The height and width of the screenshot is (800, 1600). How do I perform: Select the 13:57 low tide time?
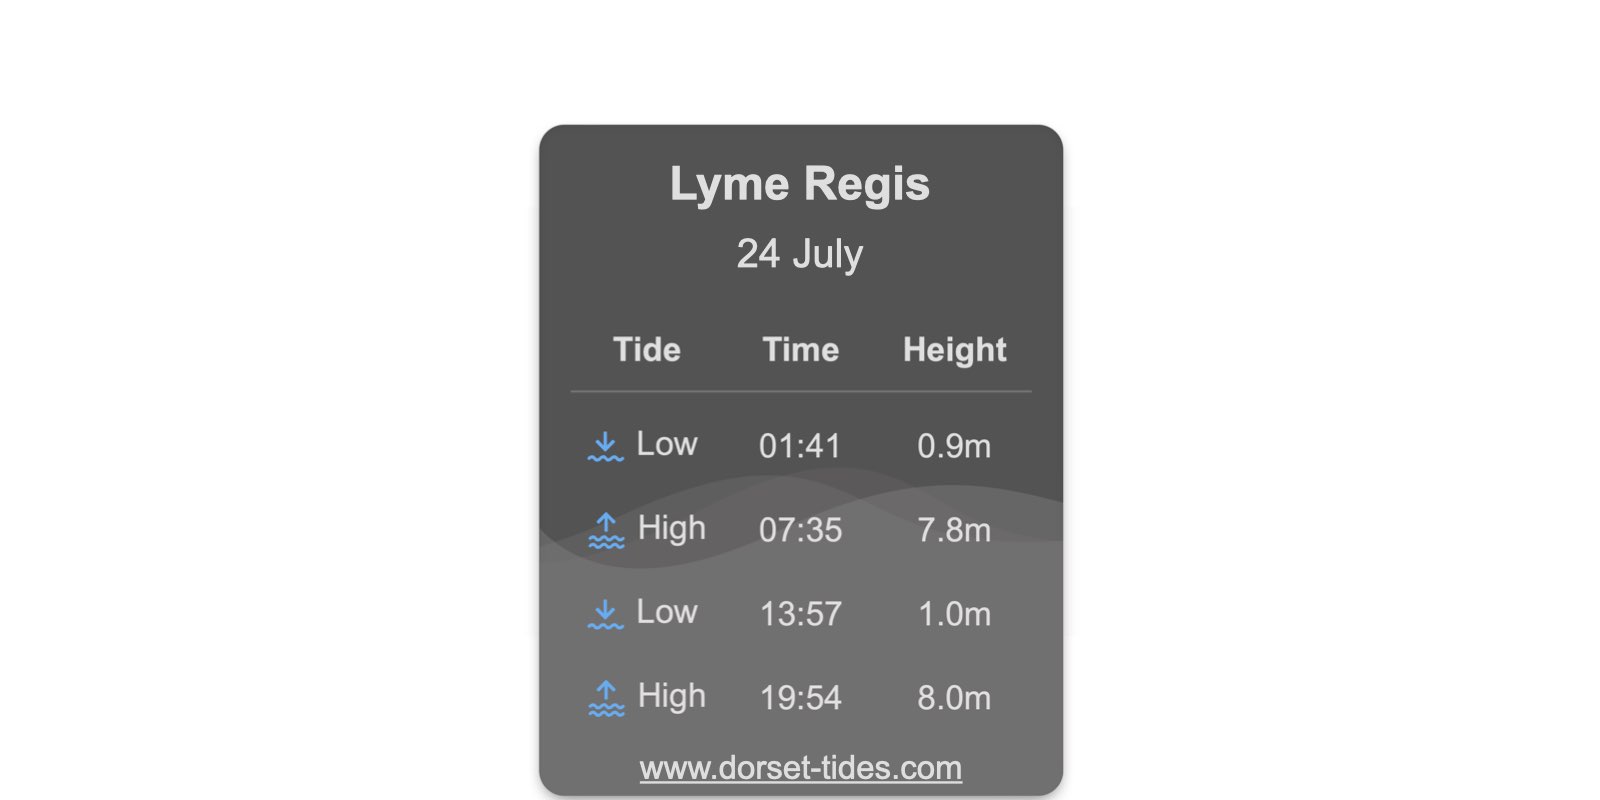point(800,614)
